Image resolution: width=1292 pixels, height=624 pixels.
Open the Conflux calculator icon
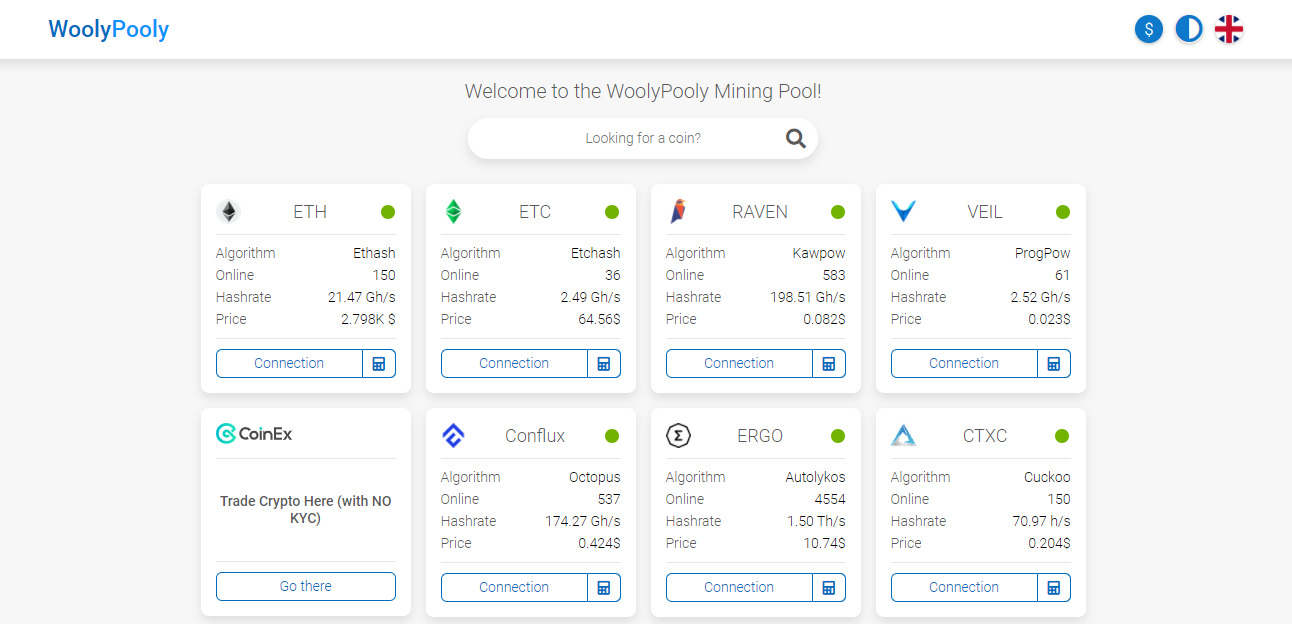[x=604, y=587]
